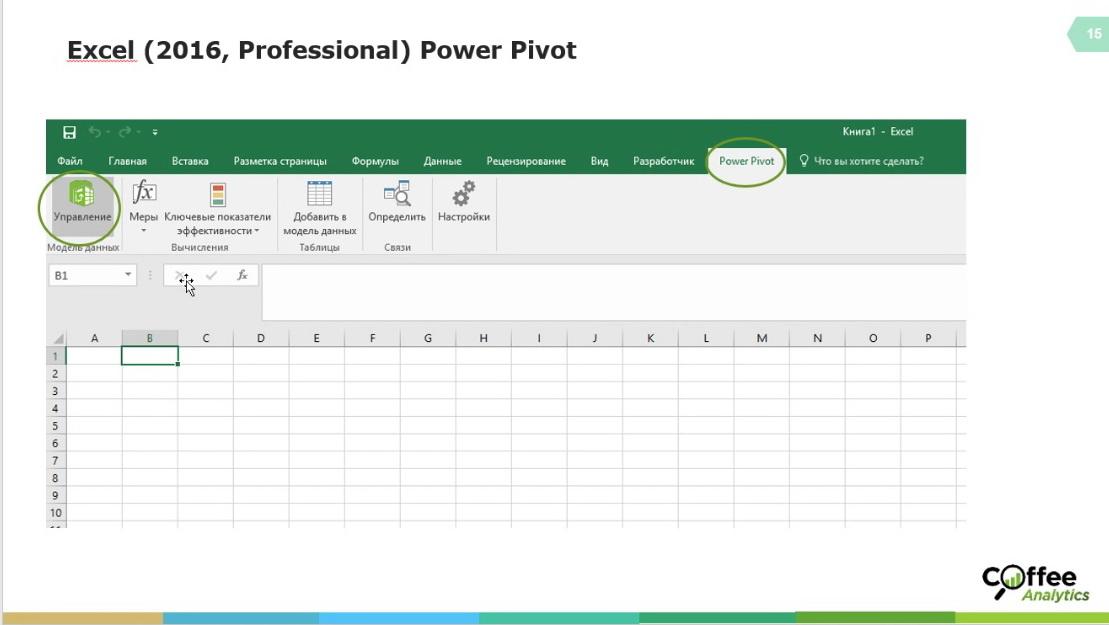The height and width of the screenshot is (625, 1109).
Task: Open the Данные ribbon tab
Action: 442,161
